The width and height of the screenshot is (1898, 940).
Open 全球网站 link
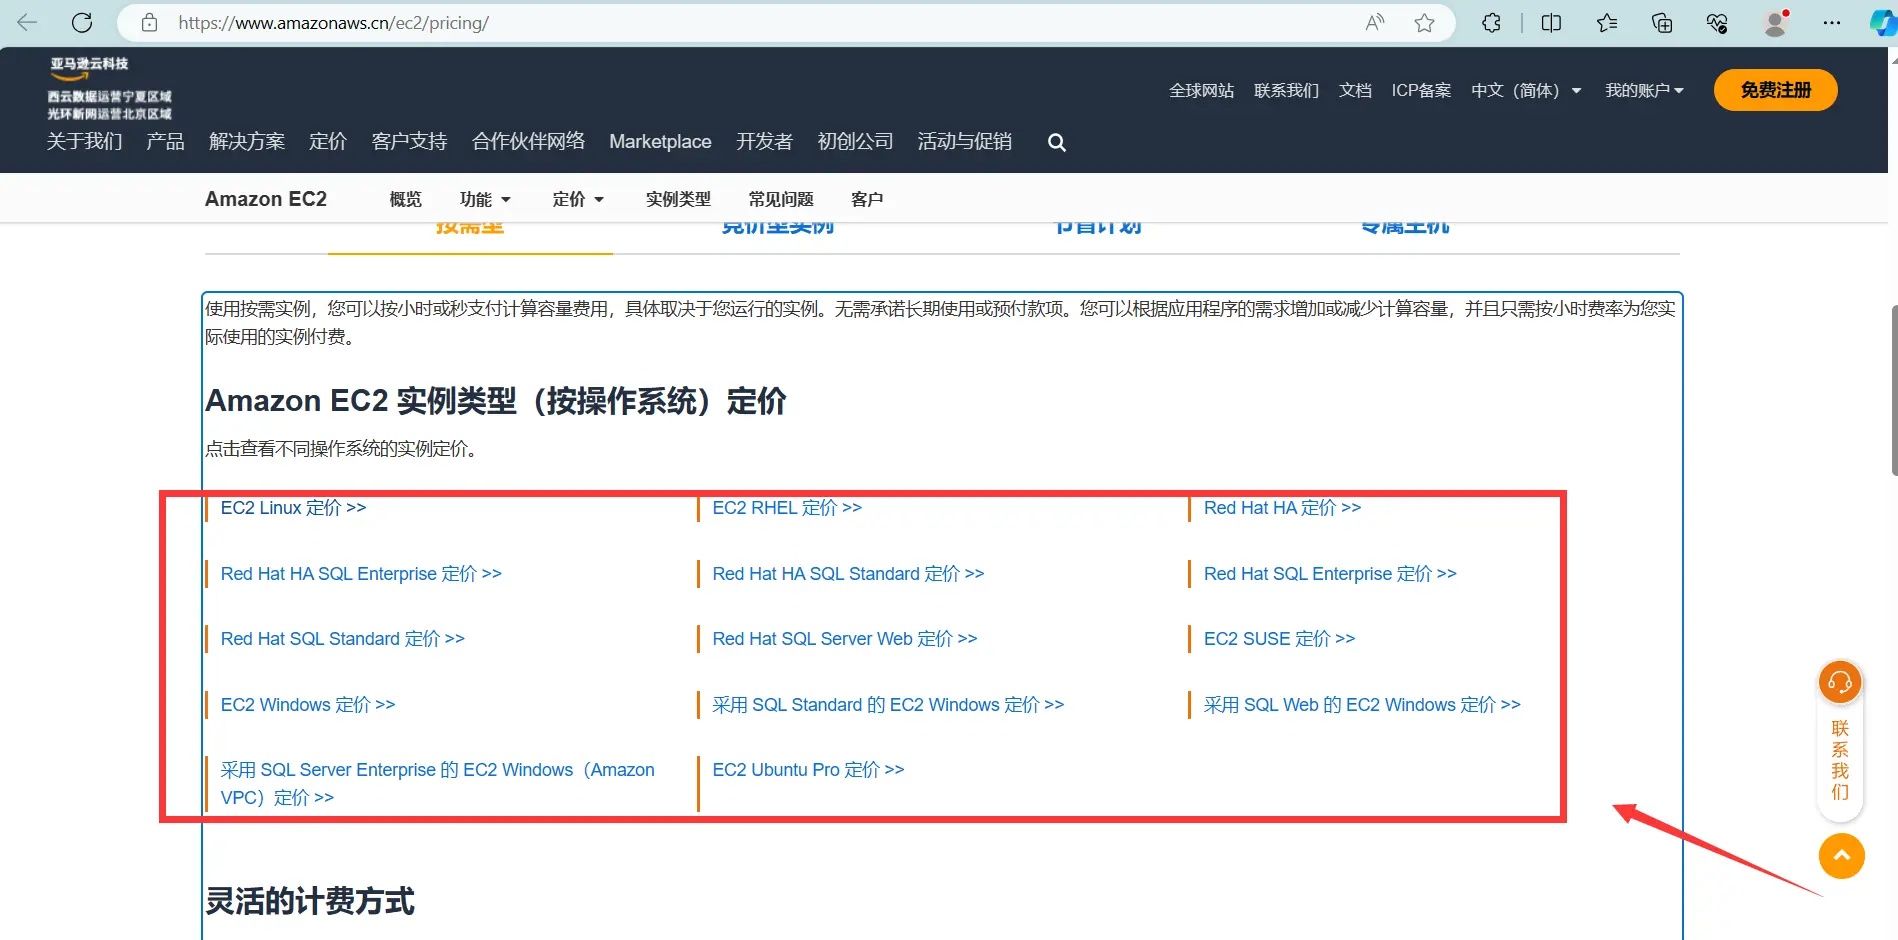pyautogui.click(x=1201, y=90)
